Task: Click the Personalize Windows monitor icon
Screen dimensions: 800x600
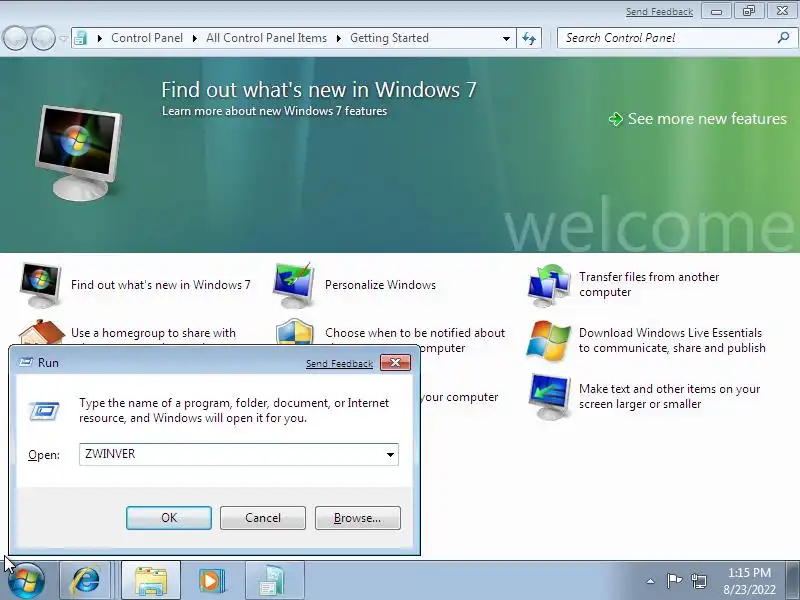Action: [x=293, y=286]
